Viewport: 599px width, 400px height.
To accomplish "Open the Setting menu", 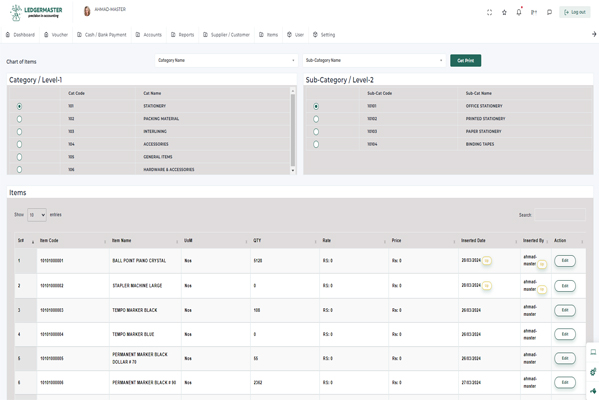I will click(324, 35).
